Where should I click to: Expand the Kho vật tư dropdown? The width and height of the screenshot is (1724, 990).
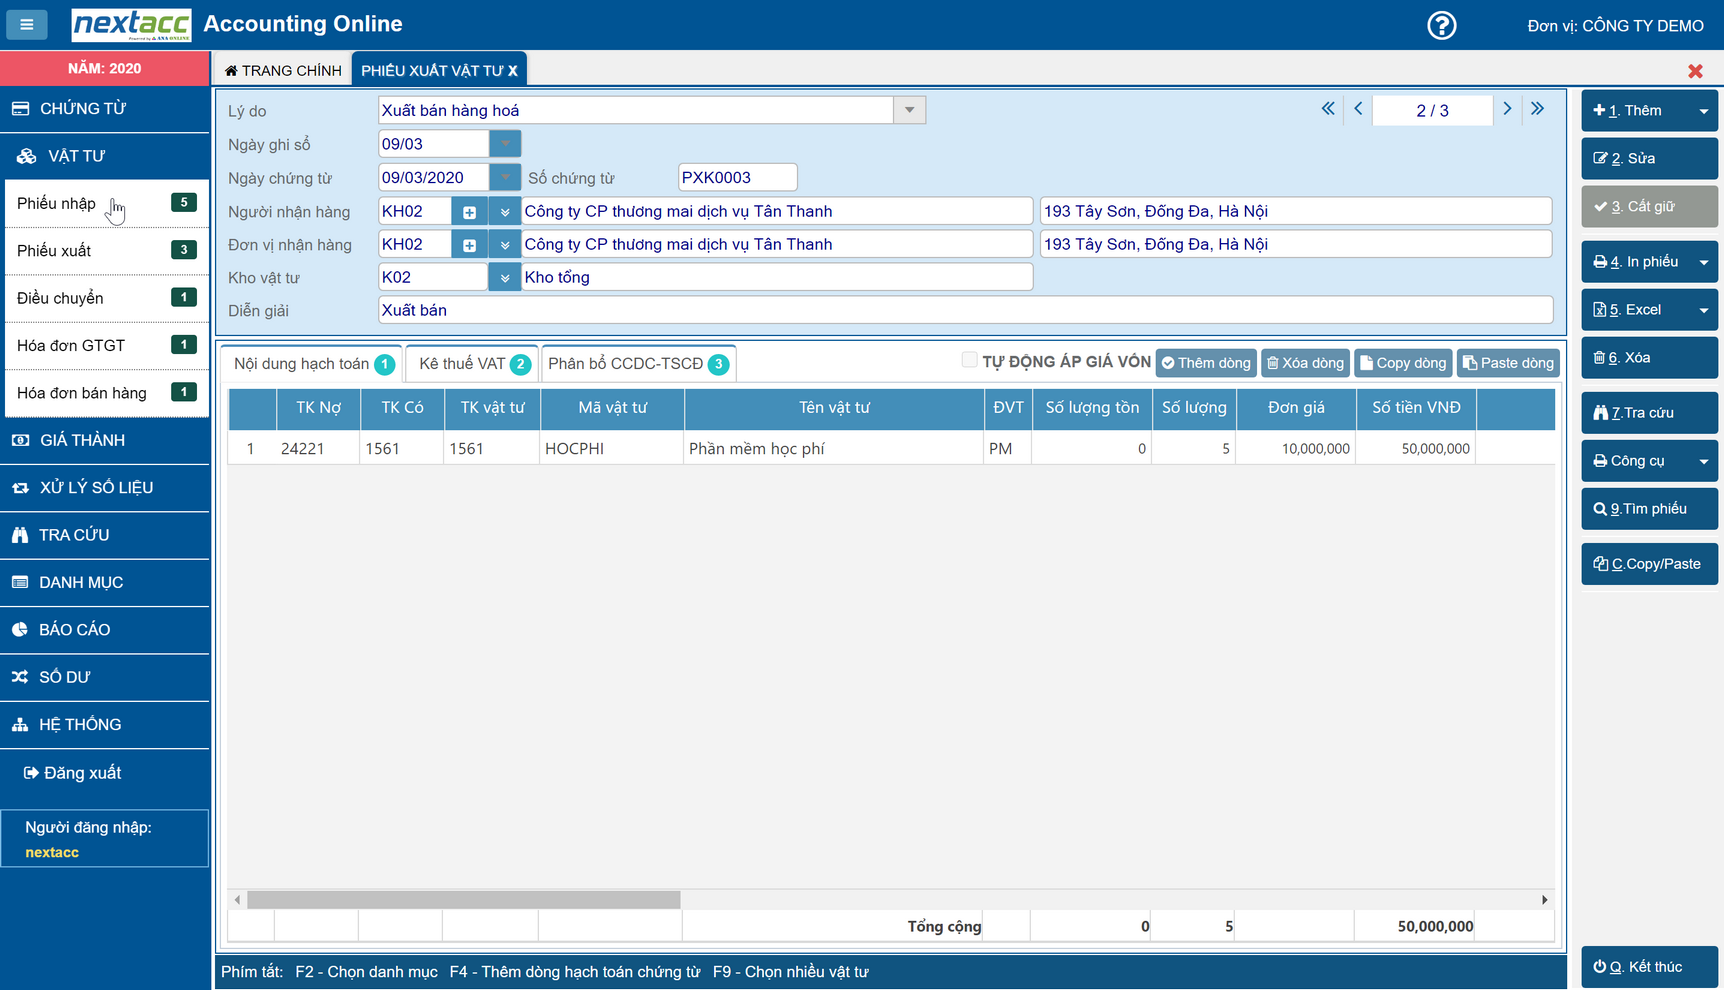(505, 278)
